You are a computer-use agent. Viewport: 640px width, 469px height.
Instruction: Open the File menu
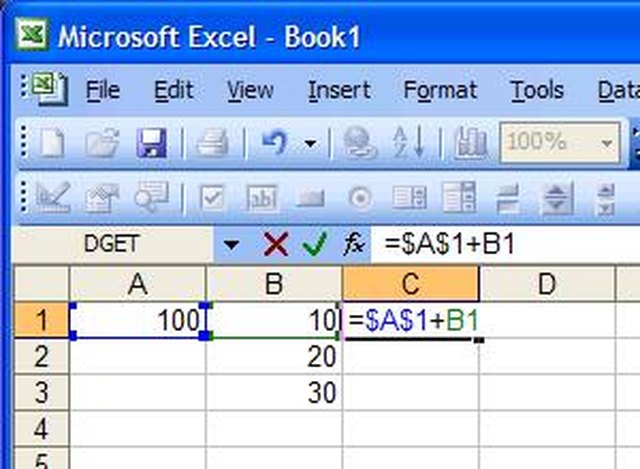point(102,90)
